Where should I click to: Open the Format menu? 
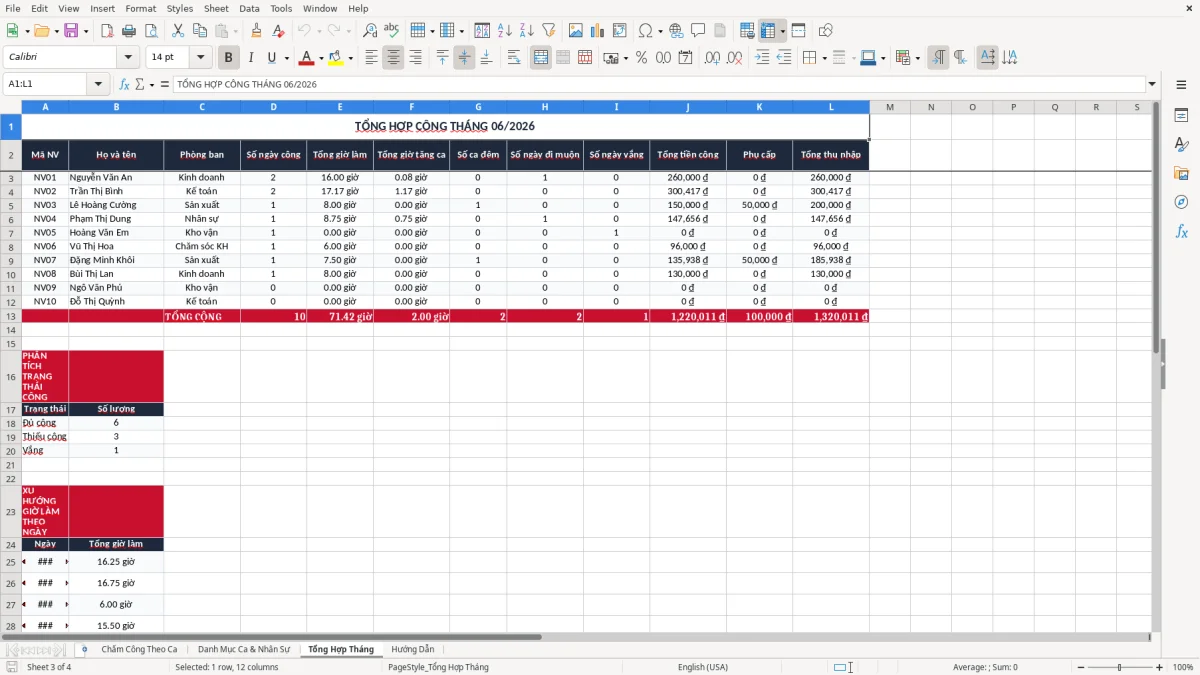pos(140,8)
